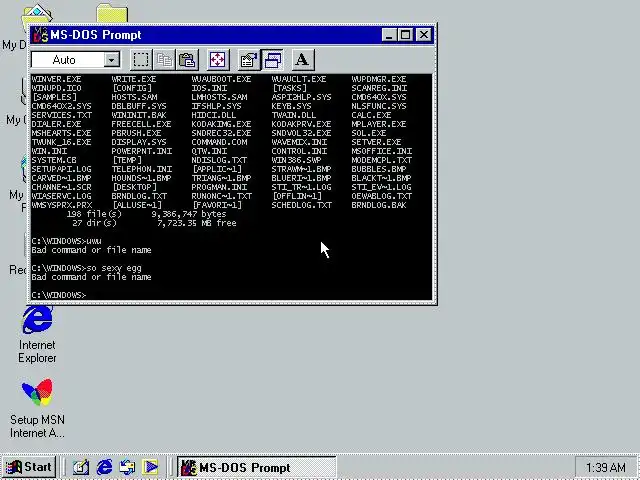Click the MS-DOS Prompt title bar icon
The width and height of the screenshot is (640, 480).
(x=40, y=35)
